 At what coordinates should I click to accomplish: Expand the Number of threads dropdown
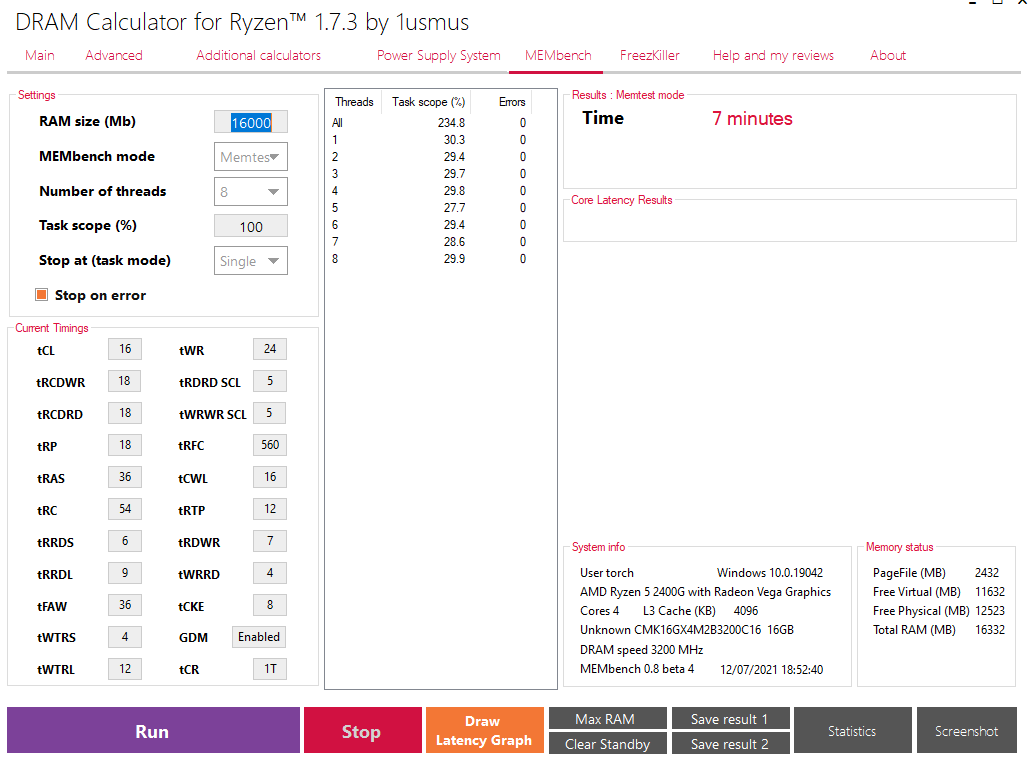pos(251,191)
